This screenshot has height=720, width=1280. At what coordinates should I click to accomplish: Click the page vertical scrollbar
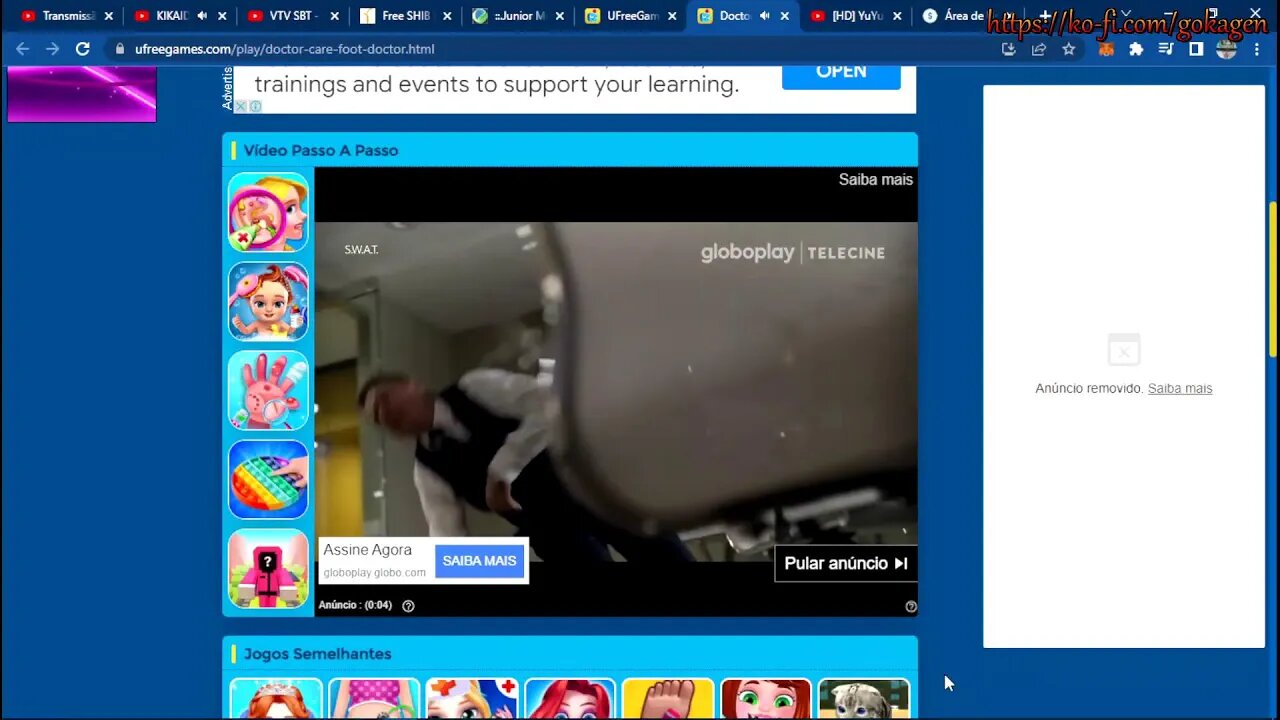coord(1273,278)
